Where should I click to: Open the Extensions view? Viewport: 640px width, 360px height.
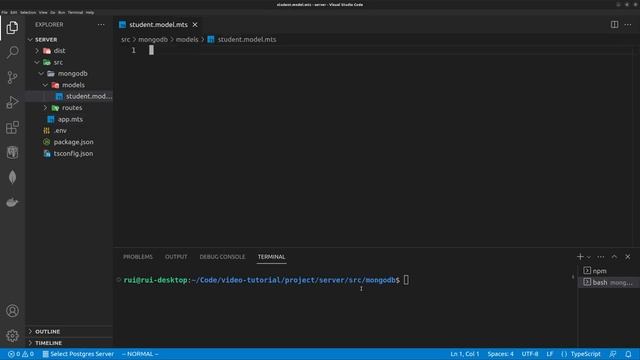(12, 127)
